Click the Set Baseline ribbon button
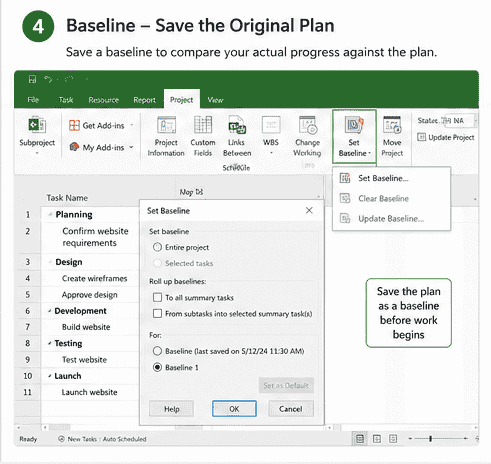 [354, 136]
